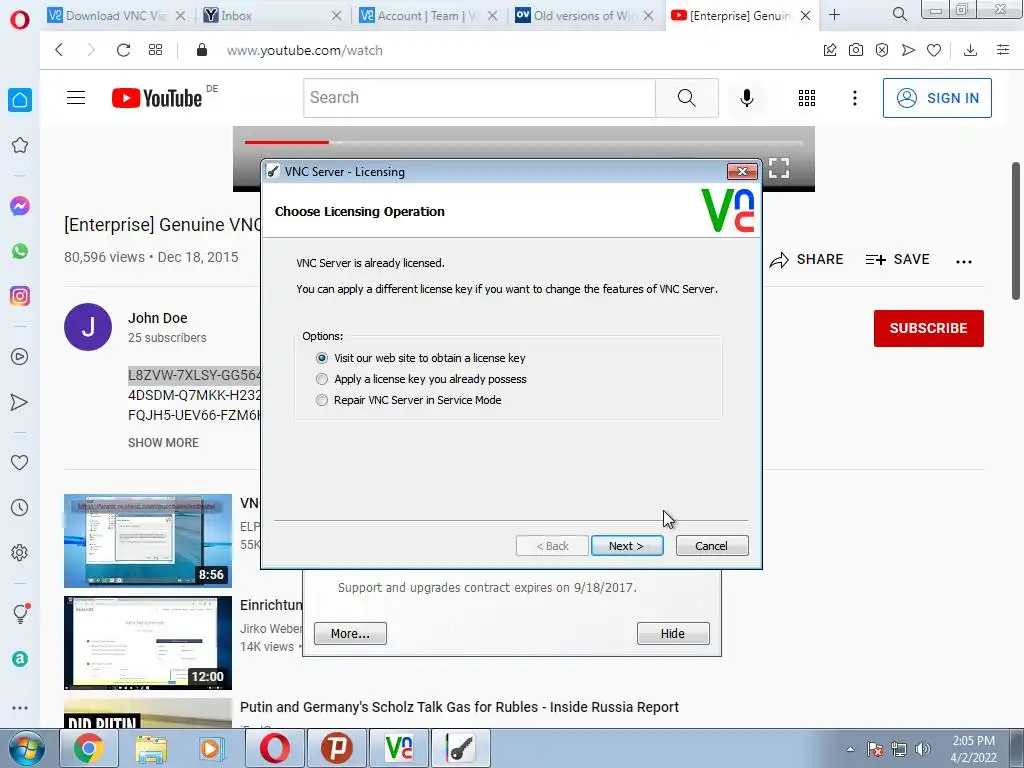Image resolution: width=1024 pixels, height=768 pixels.
Task: Click the site security padlock icon
Action: coord(202,50)
